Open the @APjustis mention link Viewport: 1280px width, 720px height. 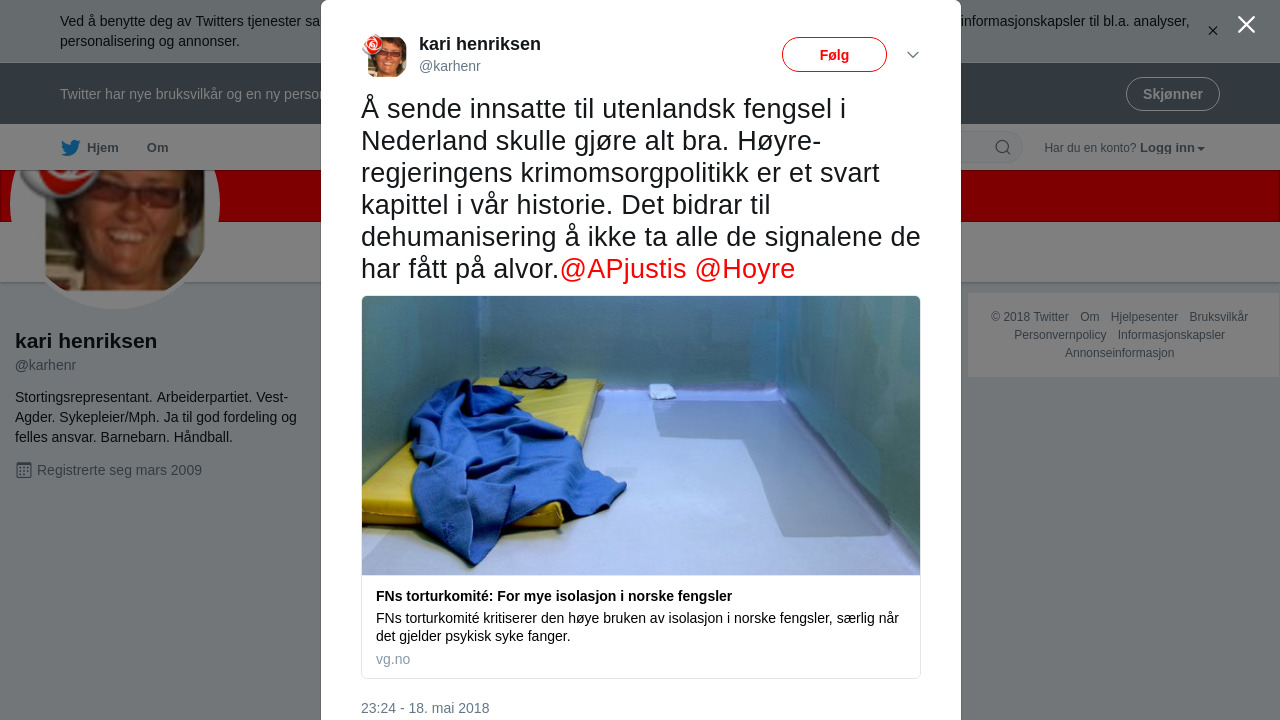pos(623,269)
